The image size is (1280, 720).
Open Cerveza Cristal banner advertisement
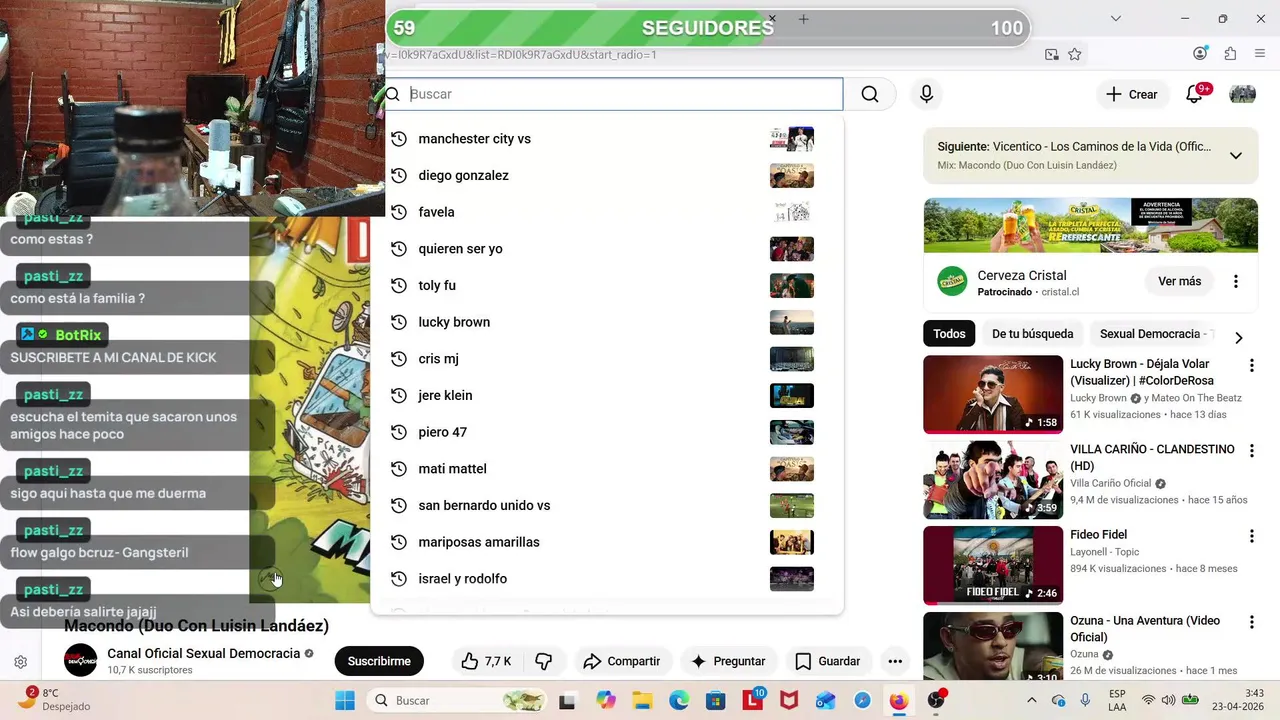(x=1091, y=225)
